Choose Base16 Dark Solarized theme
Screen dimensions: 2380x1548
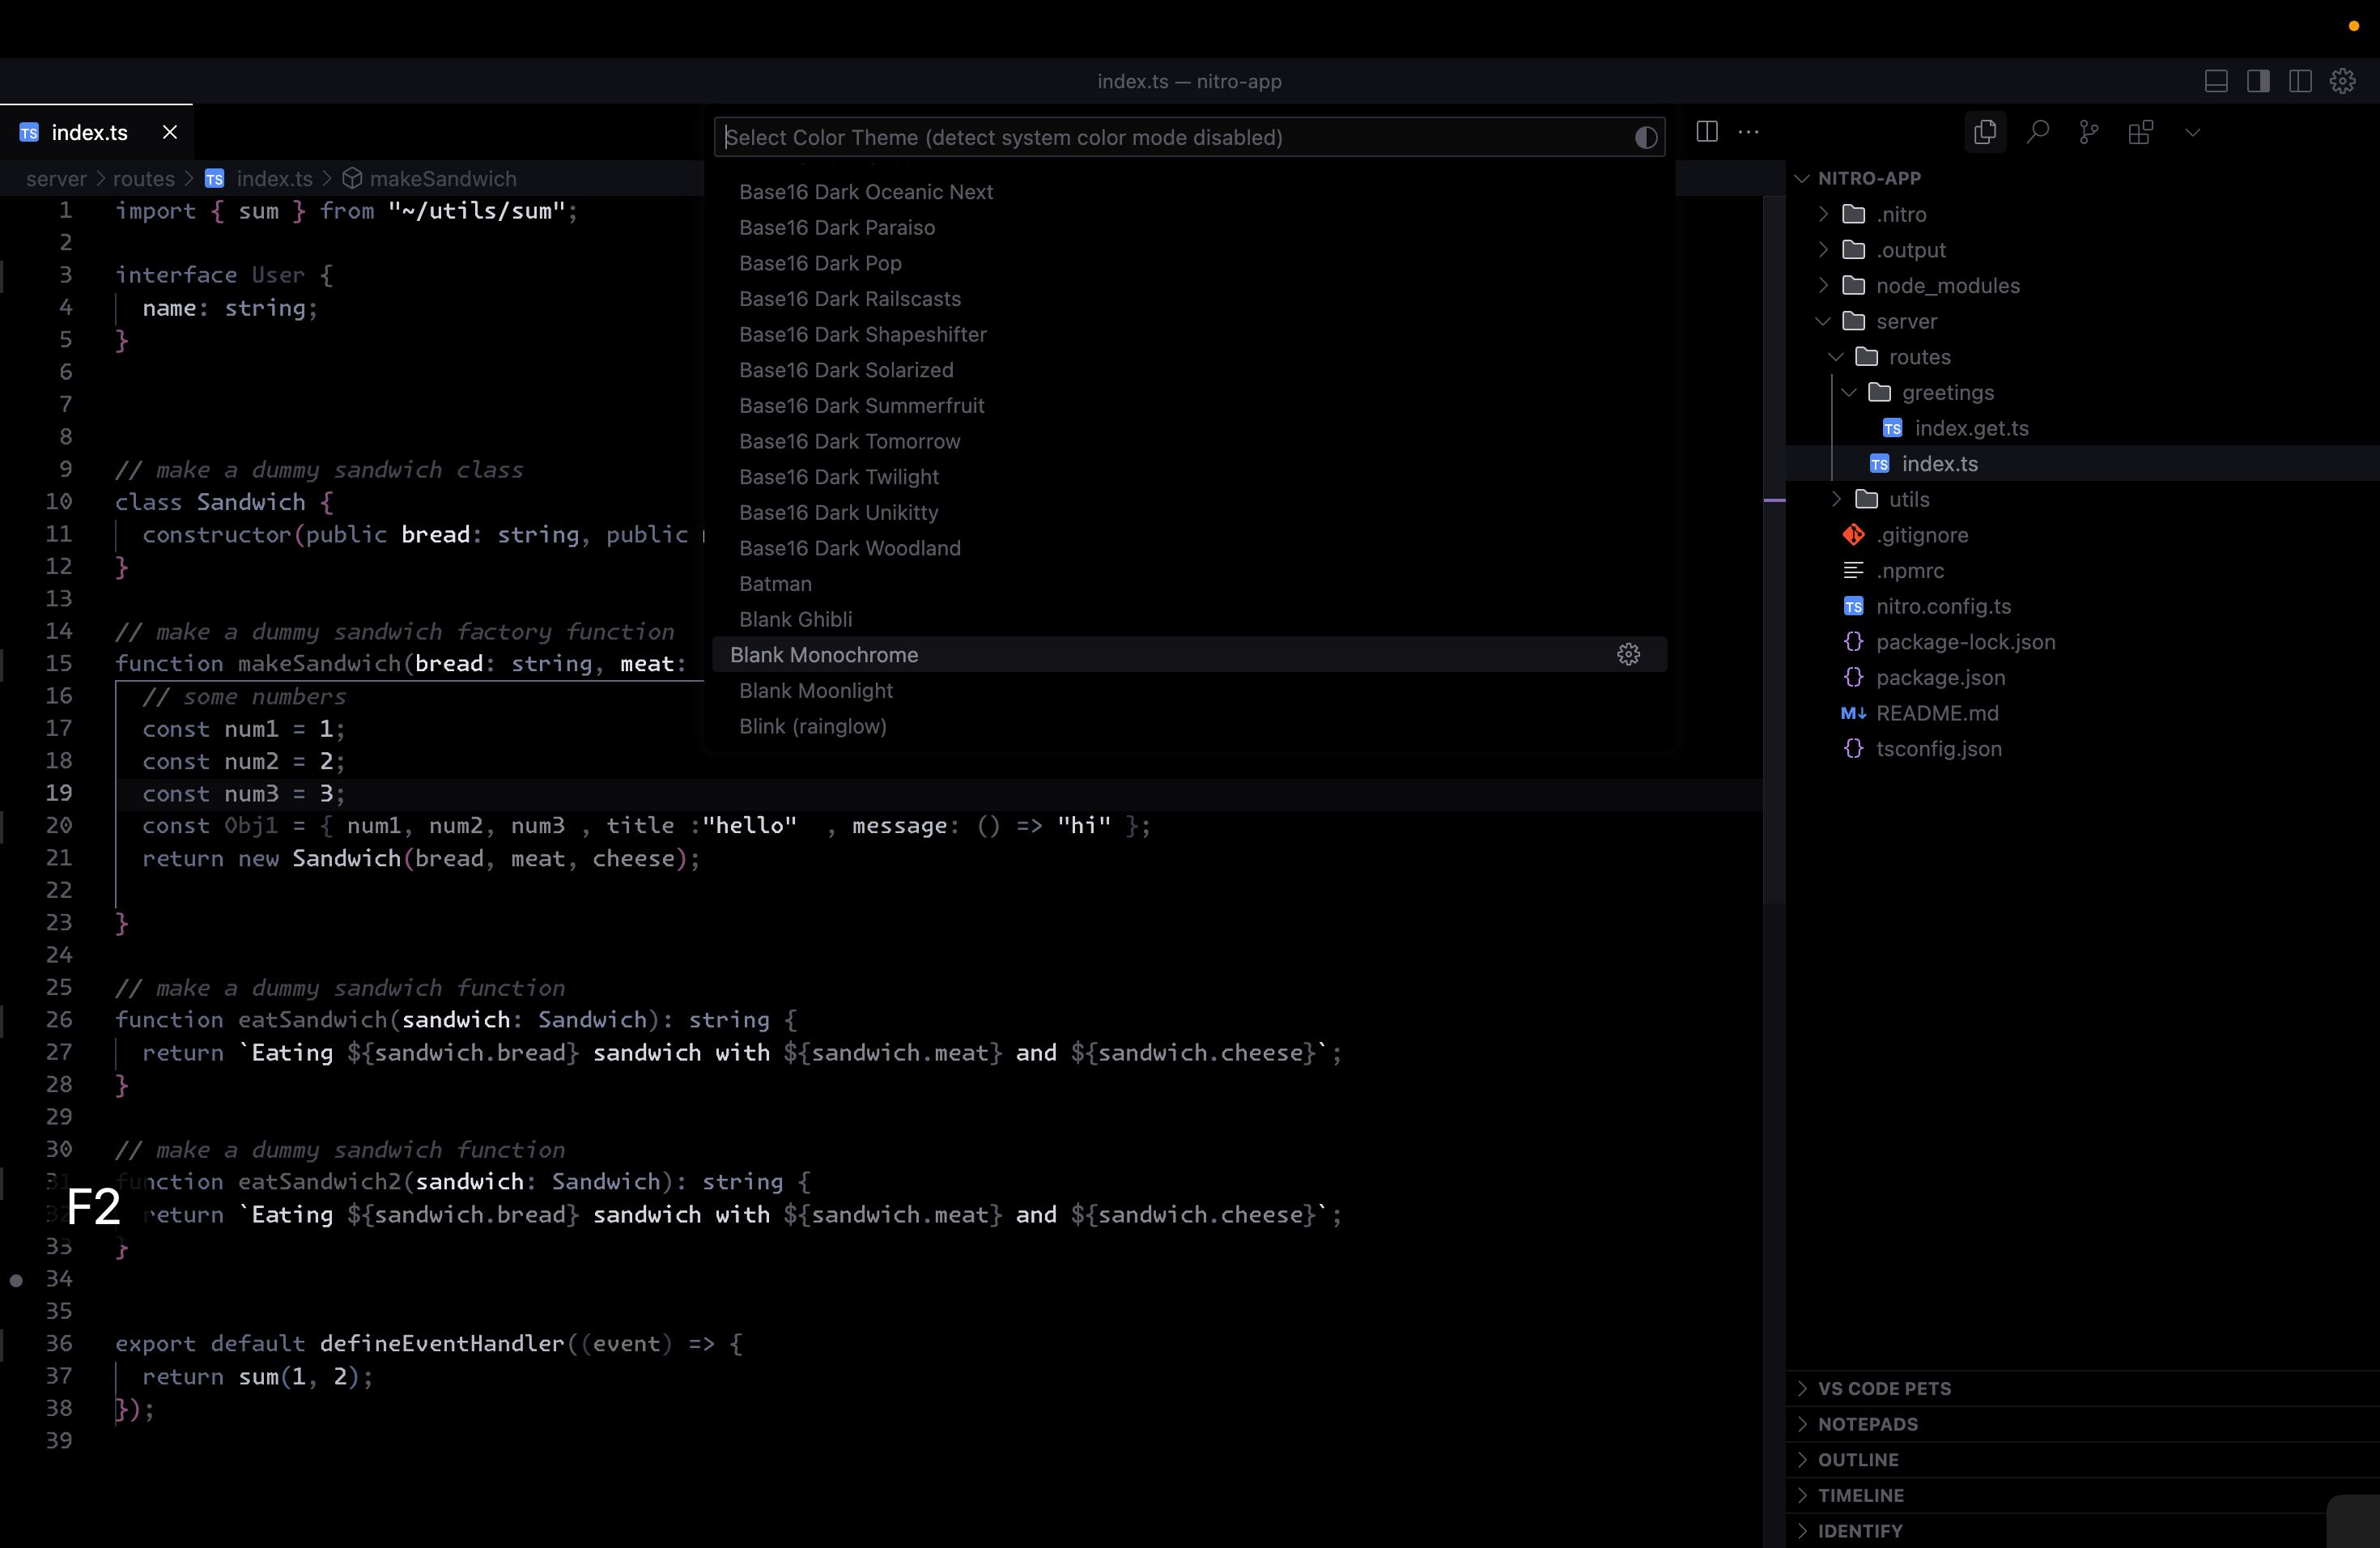pyautogui.click(x=1189, y=370)
